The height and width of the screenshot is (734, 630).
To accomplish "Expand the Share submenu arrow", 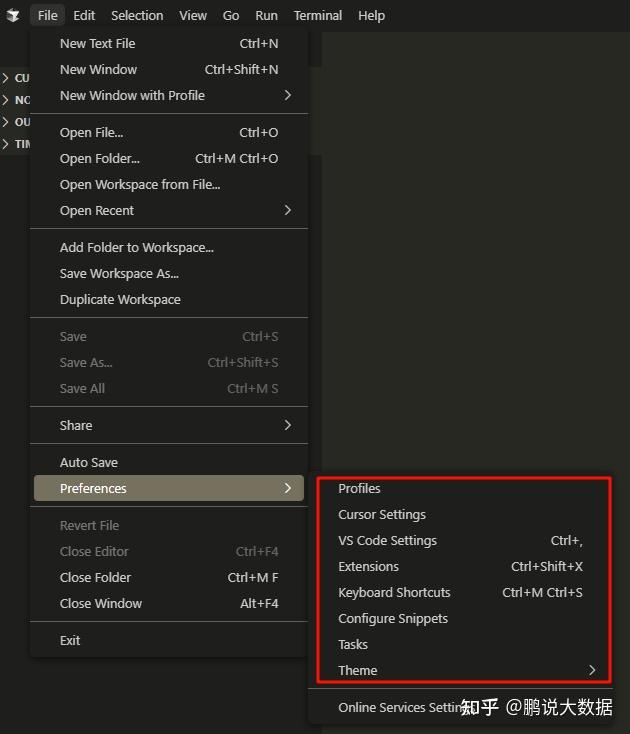I will point(288,426).
